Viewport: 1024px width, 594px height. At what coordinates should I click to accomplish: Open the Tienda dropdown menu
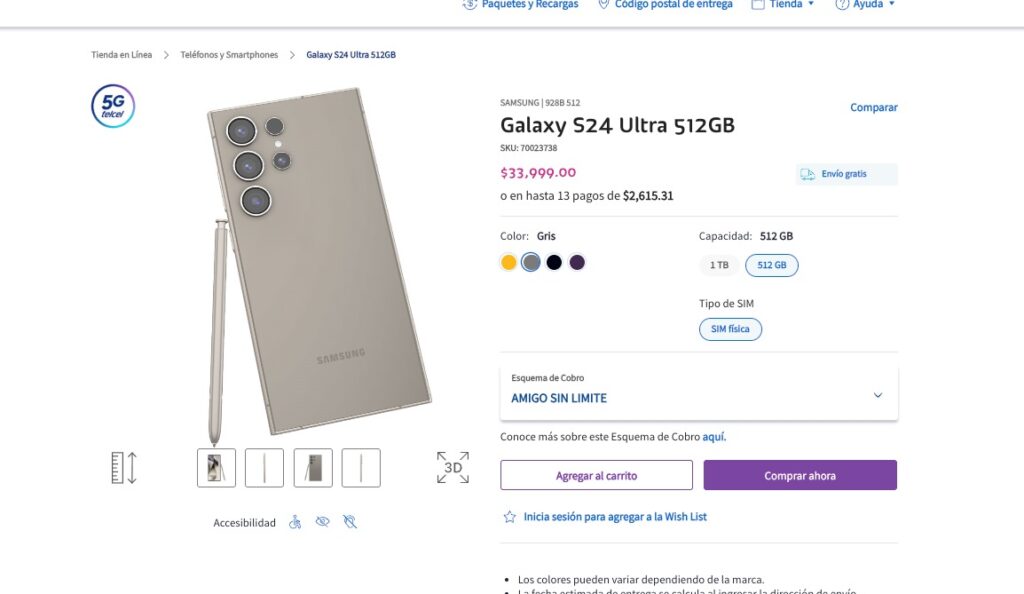pyautogui.click(x=783, y=4)
